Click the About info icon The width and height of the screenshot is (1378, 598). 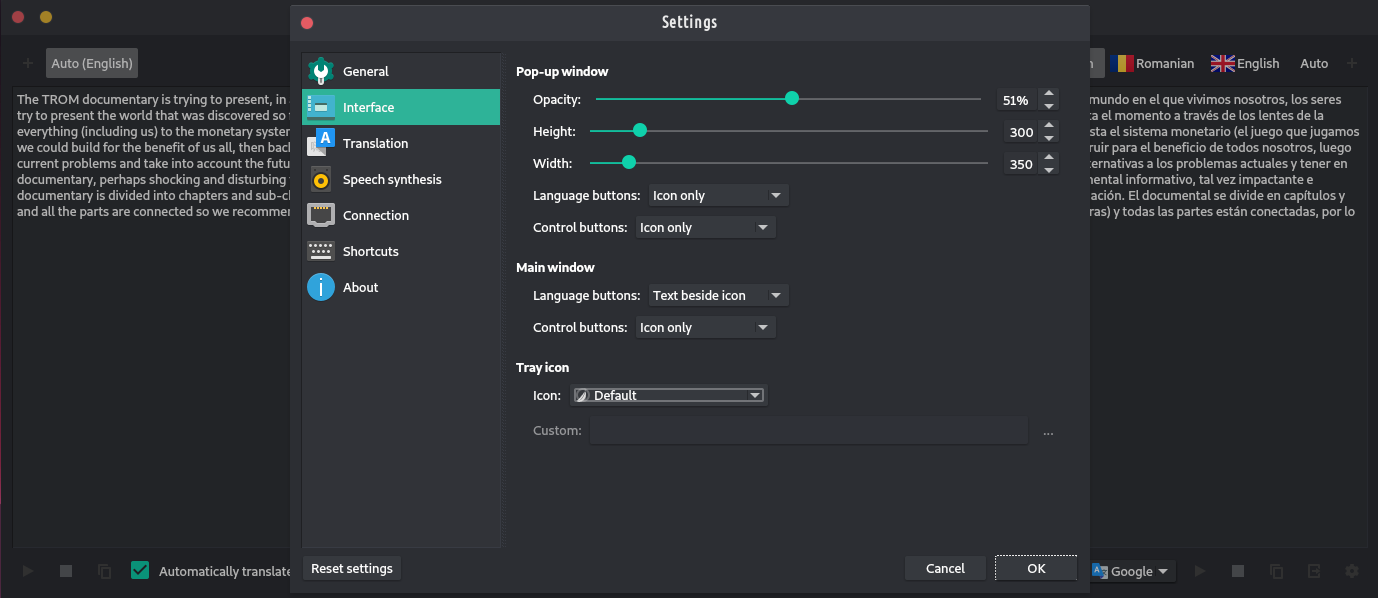(321, 288)
